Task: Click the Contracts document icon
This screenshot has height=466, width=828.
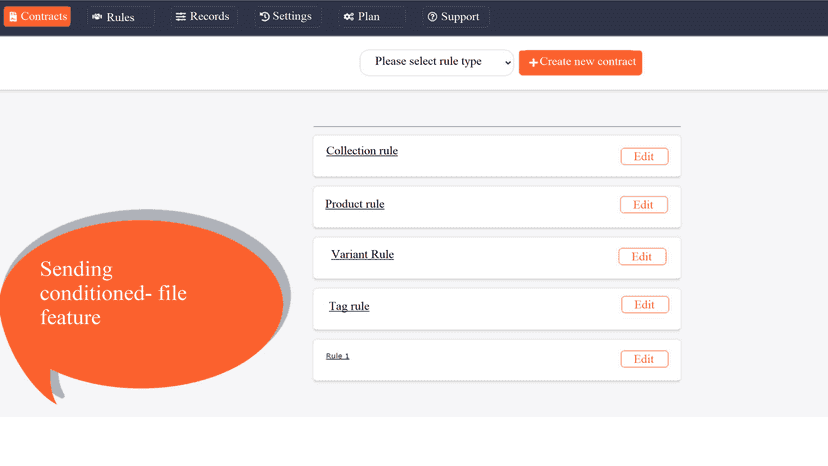Action: [13, 17]
